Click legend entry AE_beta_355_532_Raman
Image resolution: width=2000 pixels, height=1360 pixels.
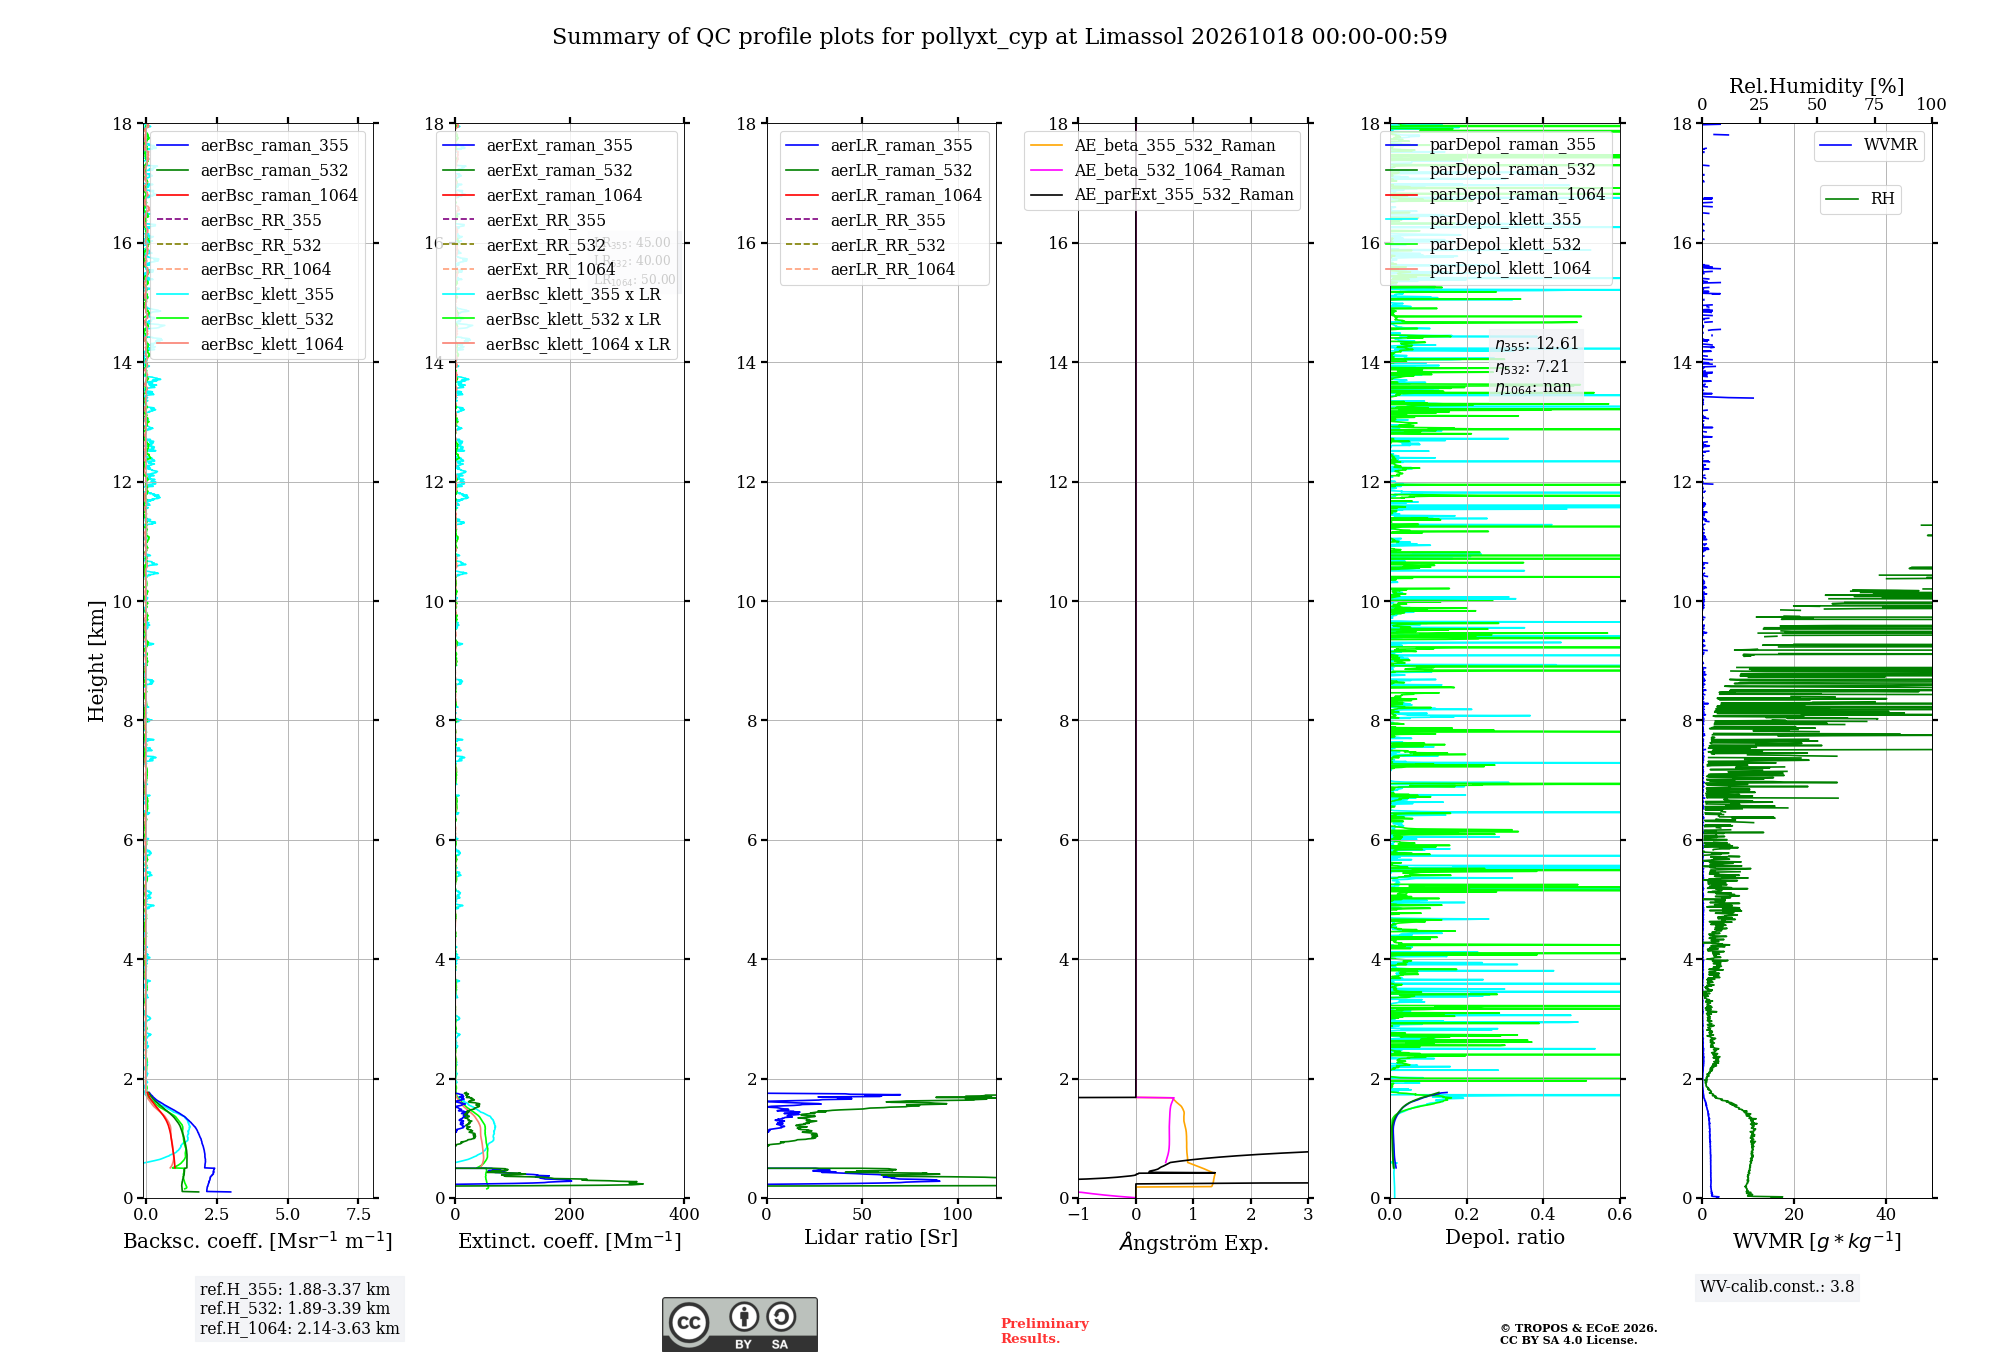(x=1153, y=146)
